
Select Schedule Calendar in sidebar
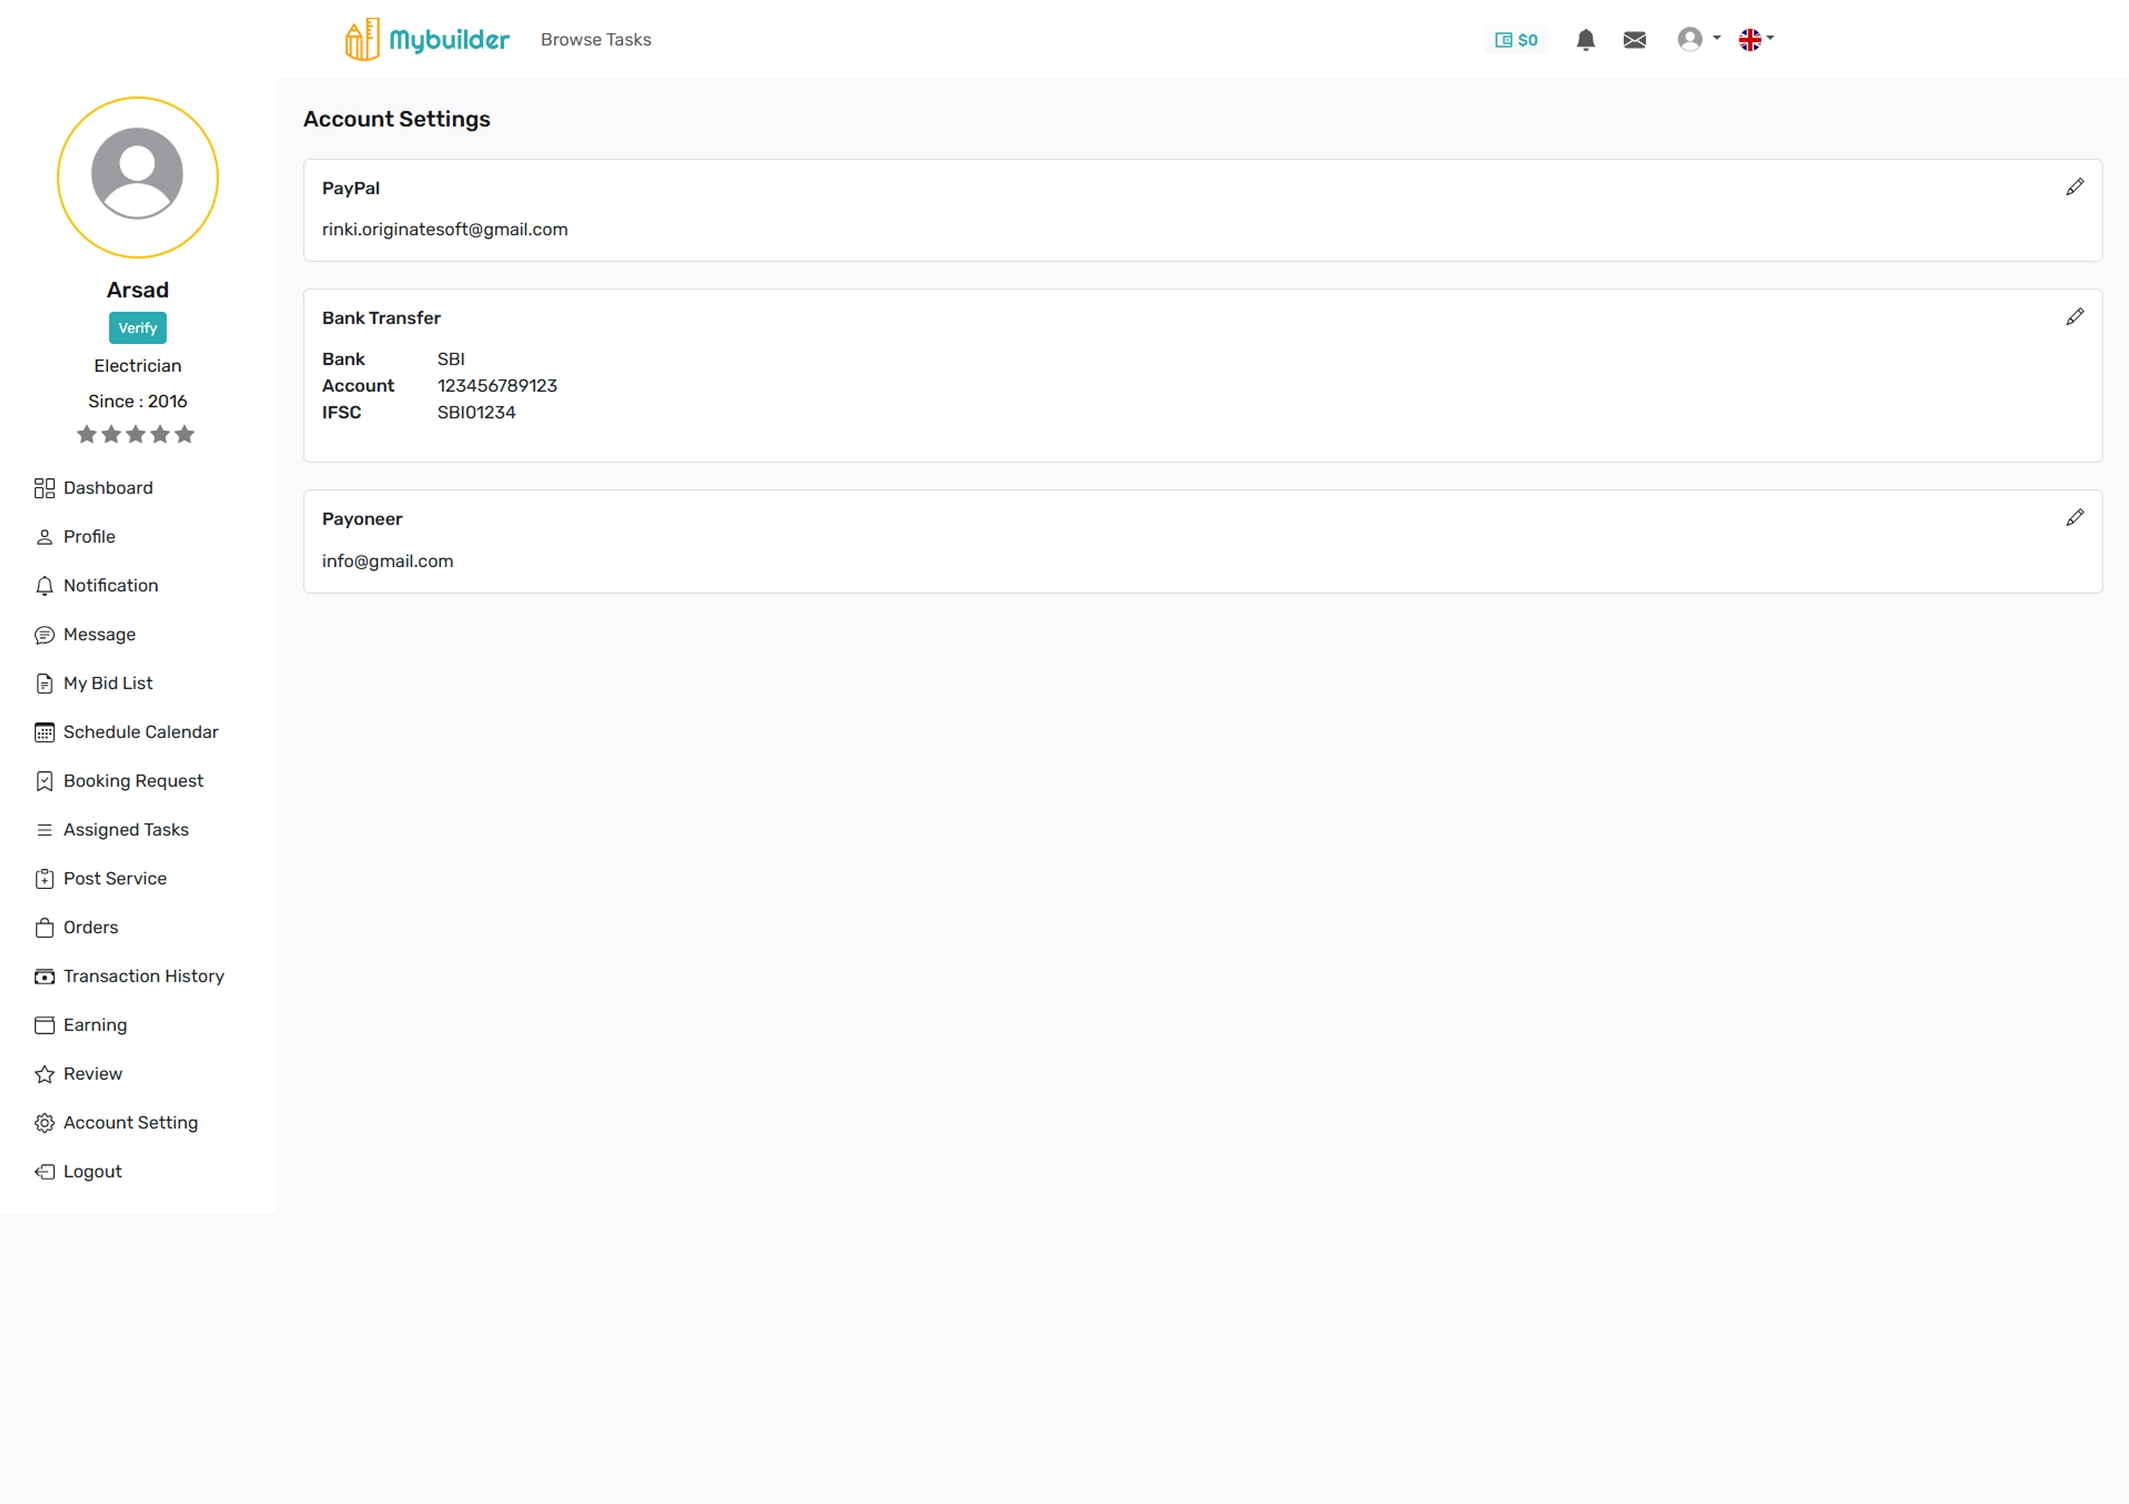point(140,732)
